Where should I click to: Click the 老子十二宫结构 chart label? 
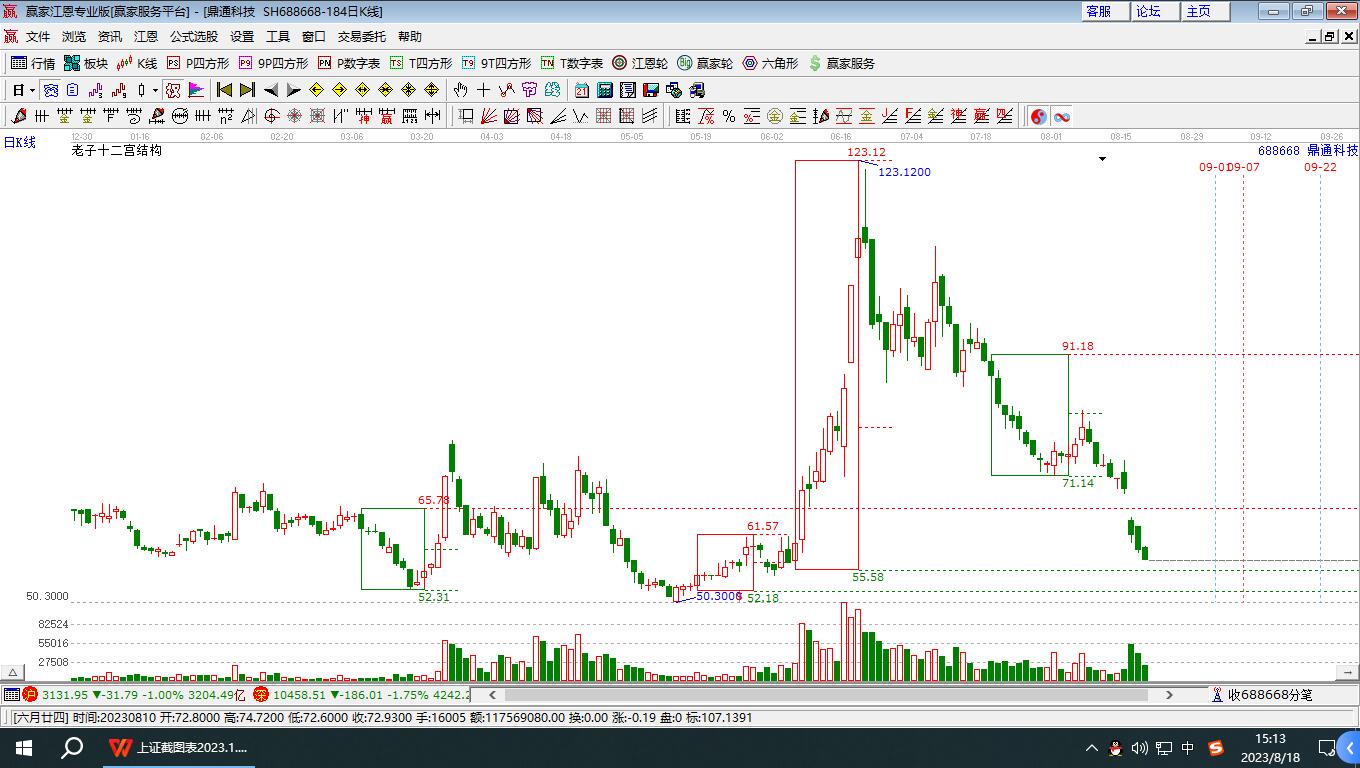pos(116,150)
